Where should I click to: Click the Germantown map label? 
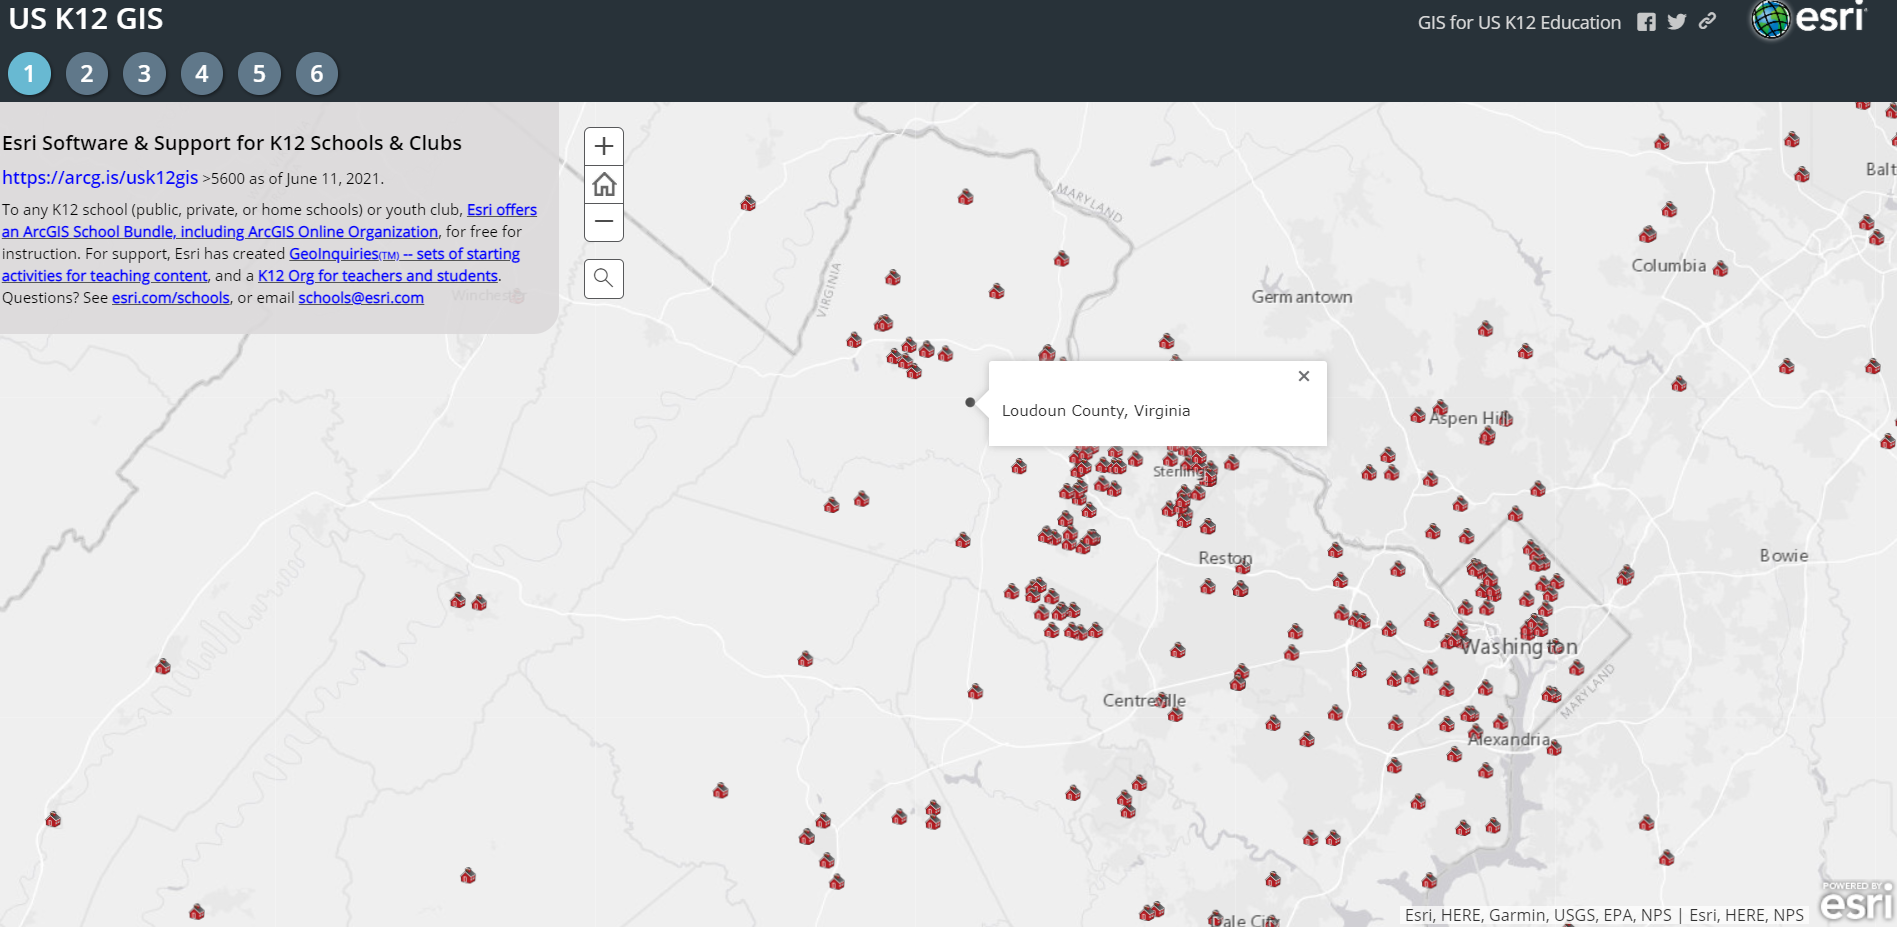point(1302,297)
